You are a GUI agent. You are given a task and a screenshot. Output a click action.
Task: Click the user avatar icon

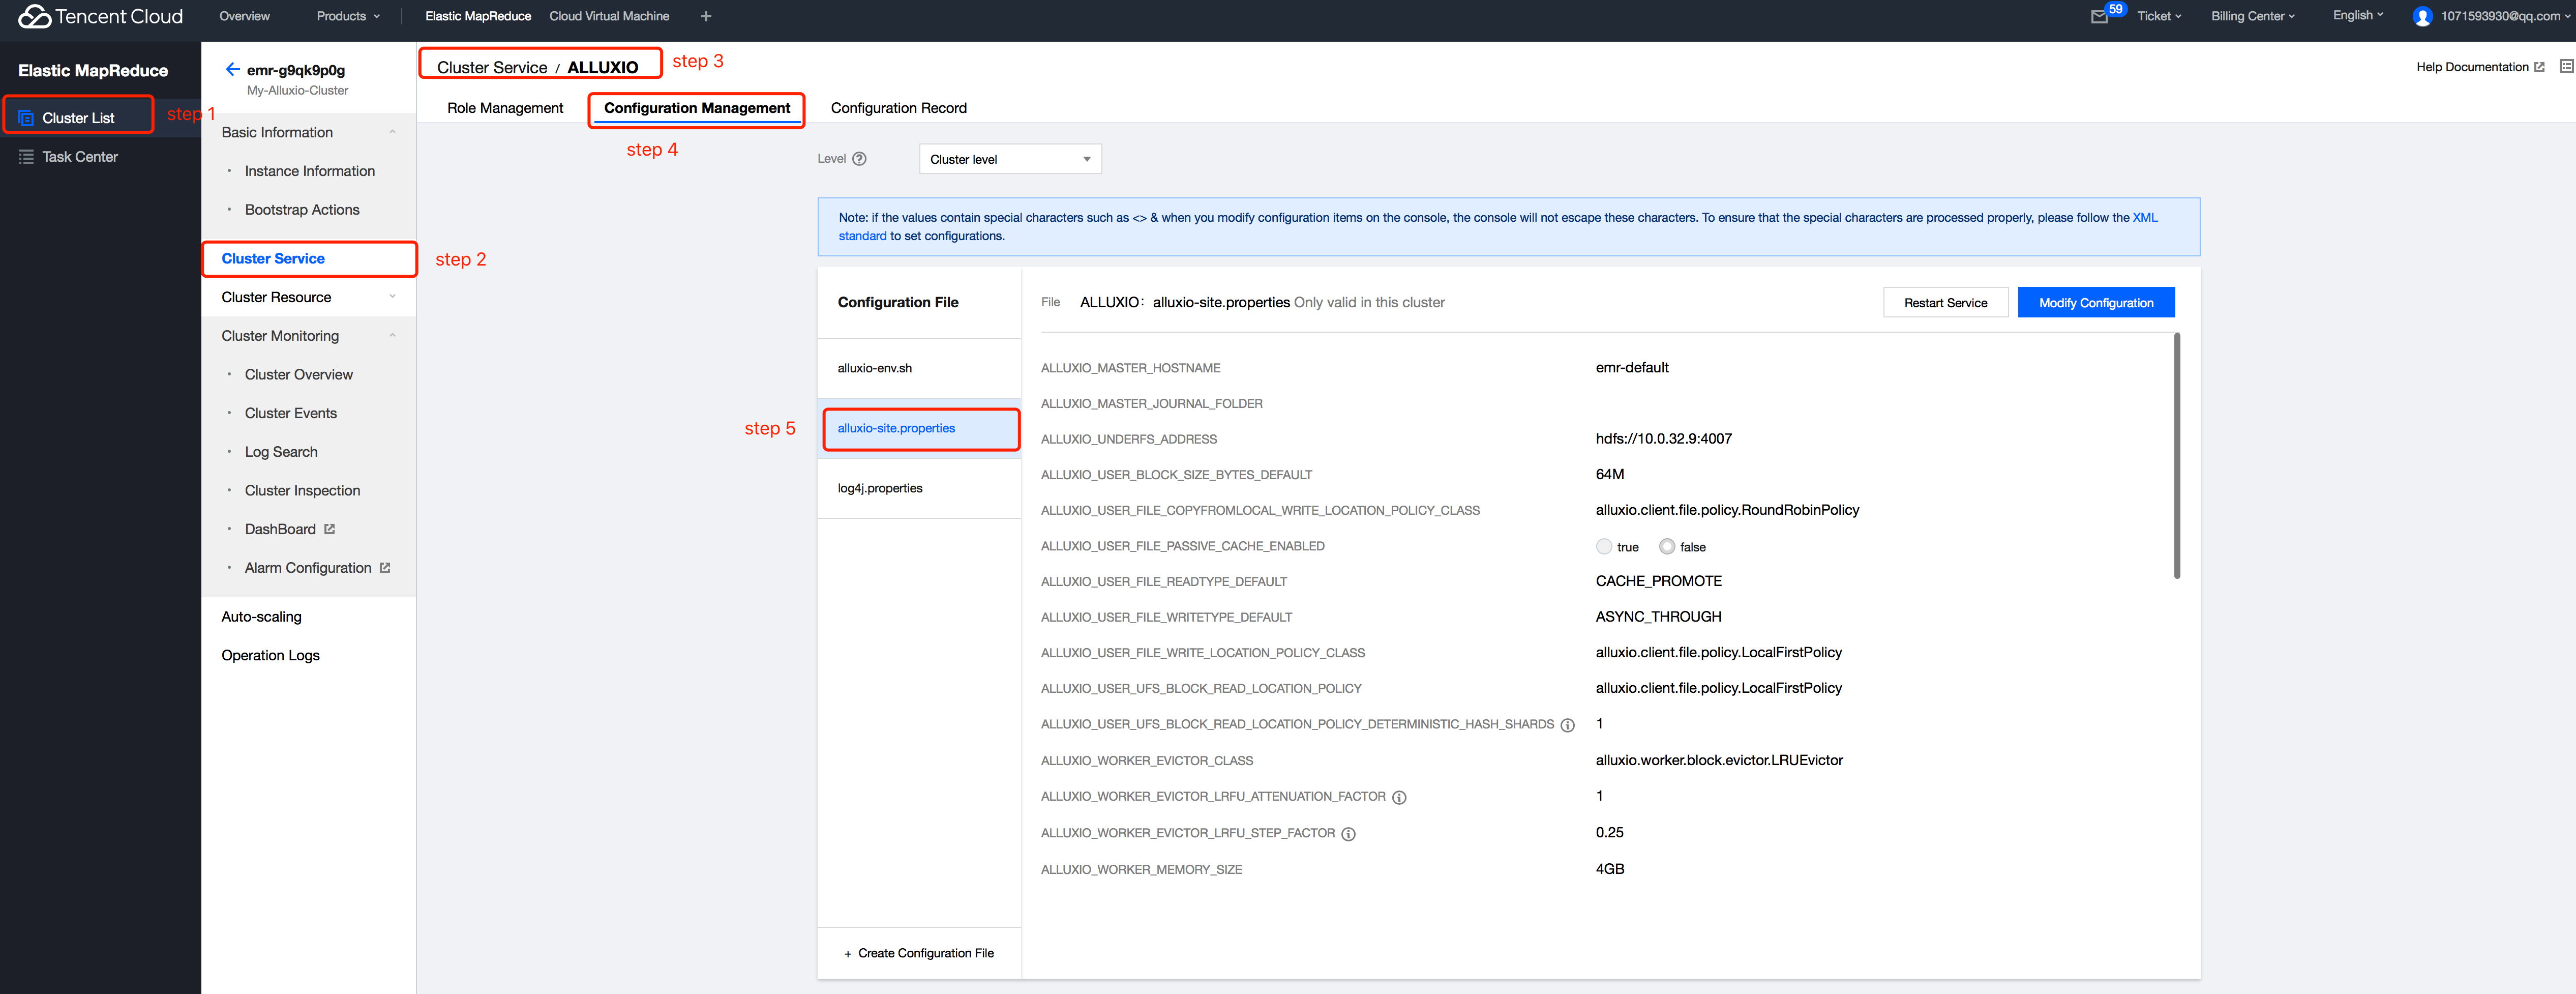[2422, 16]
